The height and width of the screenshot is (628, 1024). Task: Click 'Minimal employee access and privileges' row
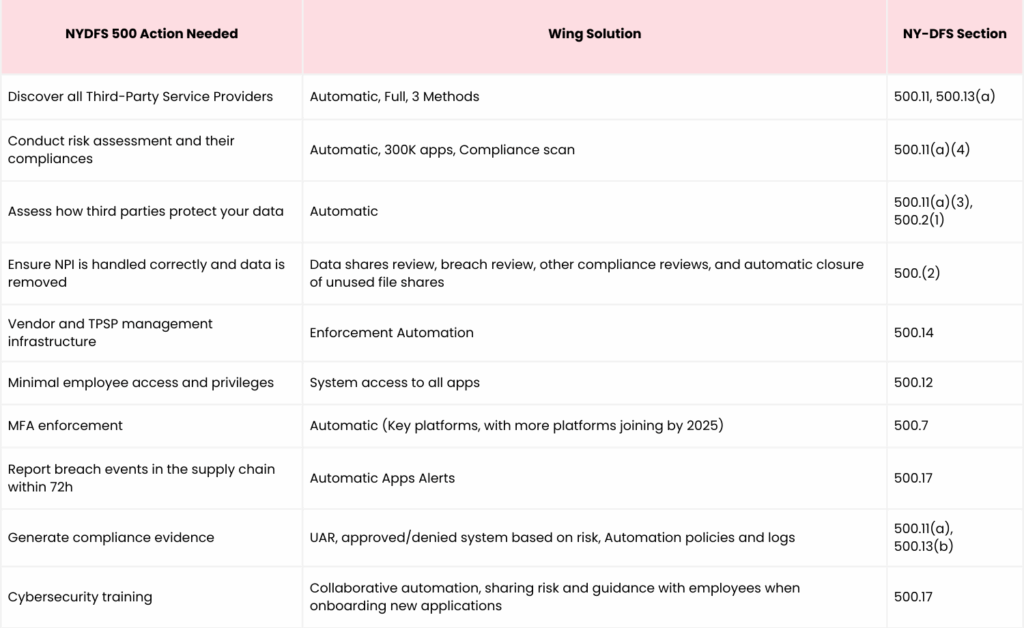(x=512, y=383)
